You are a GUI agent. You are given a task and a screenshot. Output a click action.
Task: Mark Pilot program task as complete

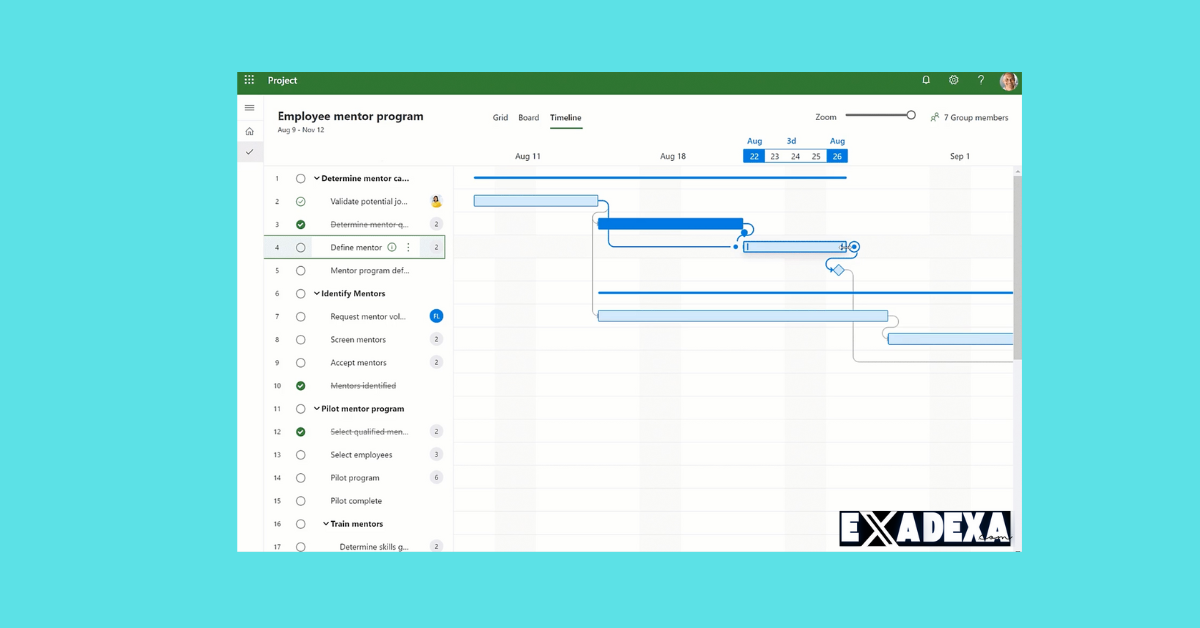(x=301, y=477)
